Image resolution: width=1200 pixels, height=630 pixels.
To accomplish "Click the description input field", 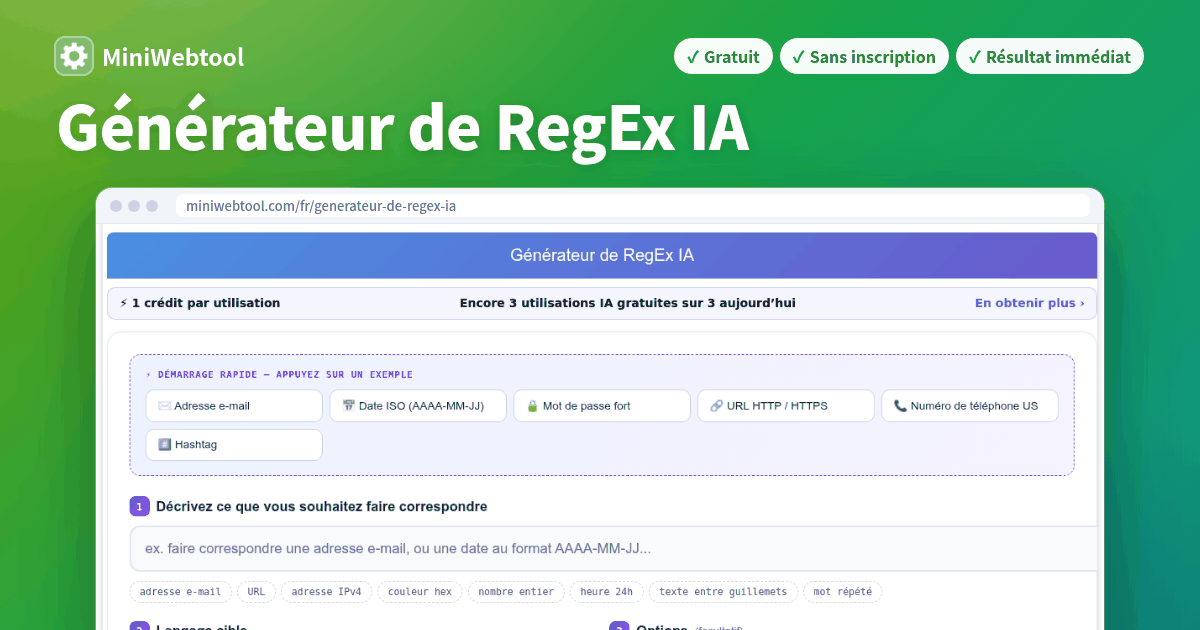I will 614,549.
